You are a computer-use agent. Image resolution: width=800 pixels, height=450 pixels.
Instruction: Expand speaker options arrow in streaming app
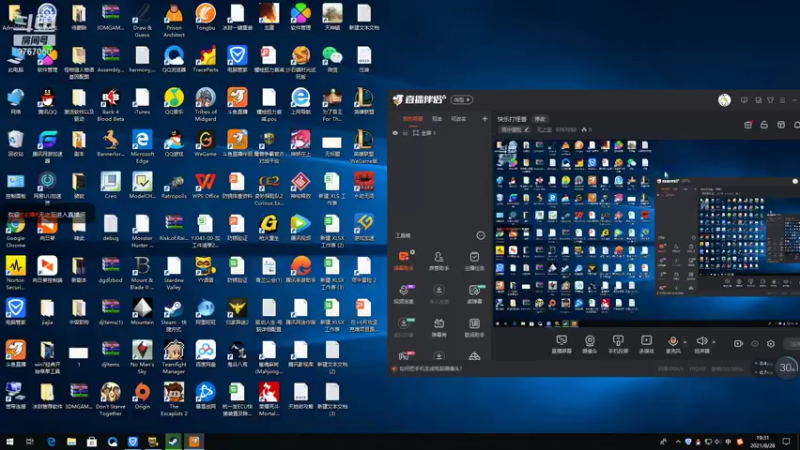(713, 342)
